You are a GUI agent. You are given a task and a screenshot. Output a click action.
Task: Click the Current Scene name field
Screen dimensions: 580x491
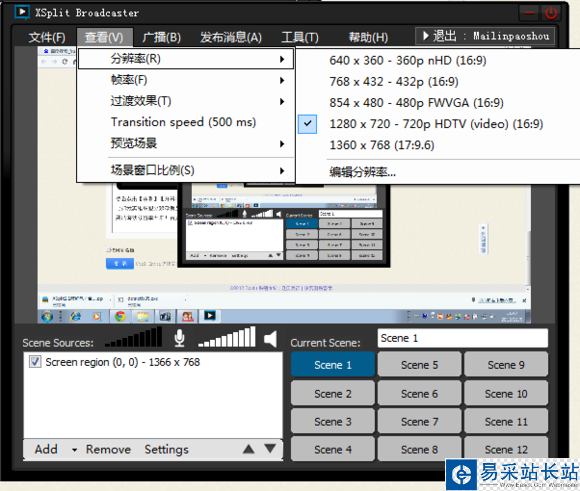point(462,338)
